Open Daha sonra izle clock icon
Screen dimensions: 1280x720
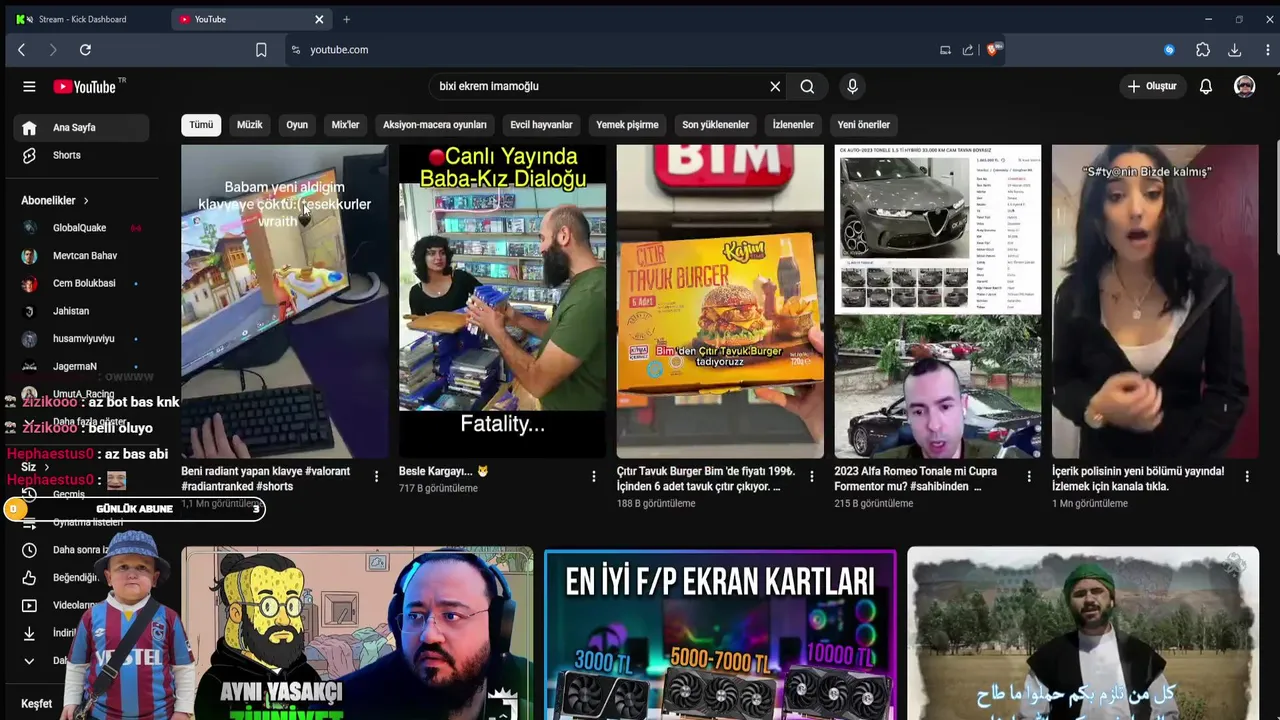[x=29, y=550]
